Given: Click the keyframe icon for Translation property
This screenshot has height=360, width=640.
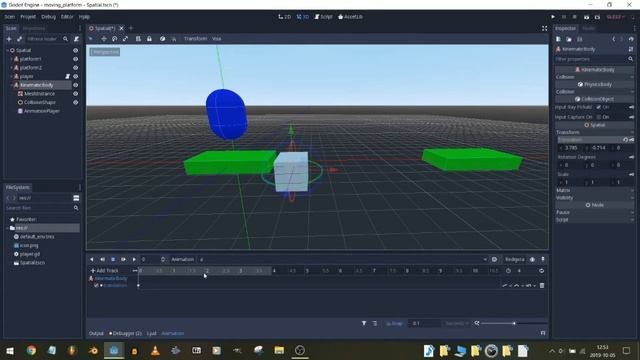Looking at the screenshot, I should (x=631, y=140).
